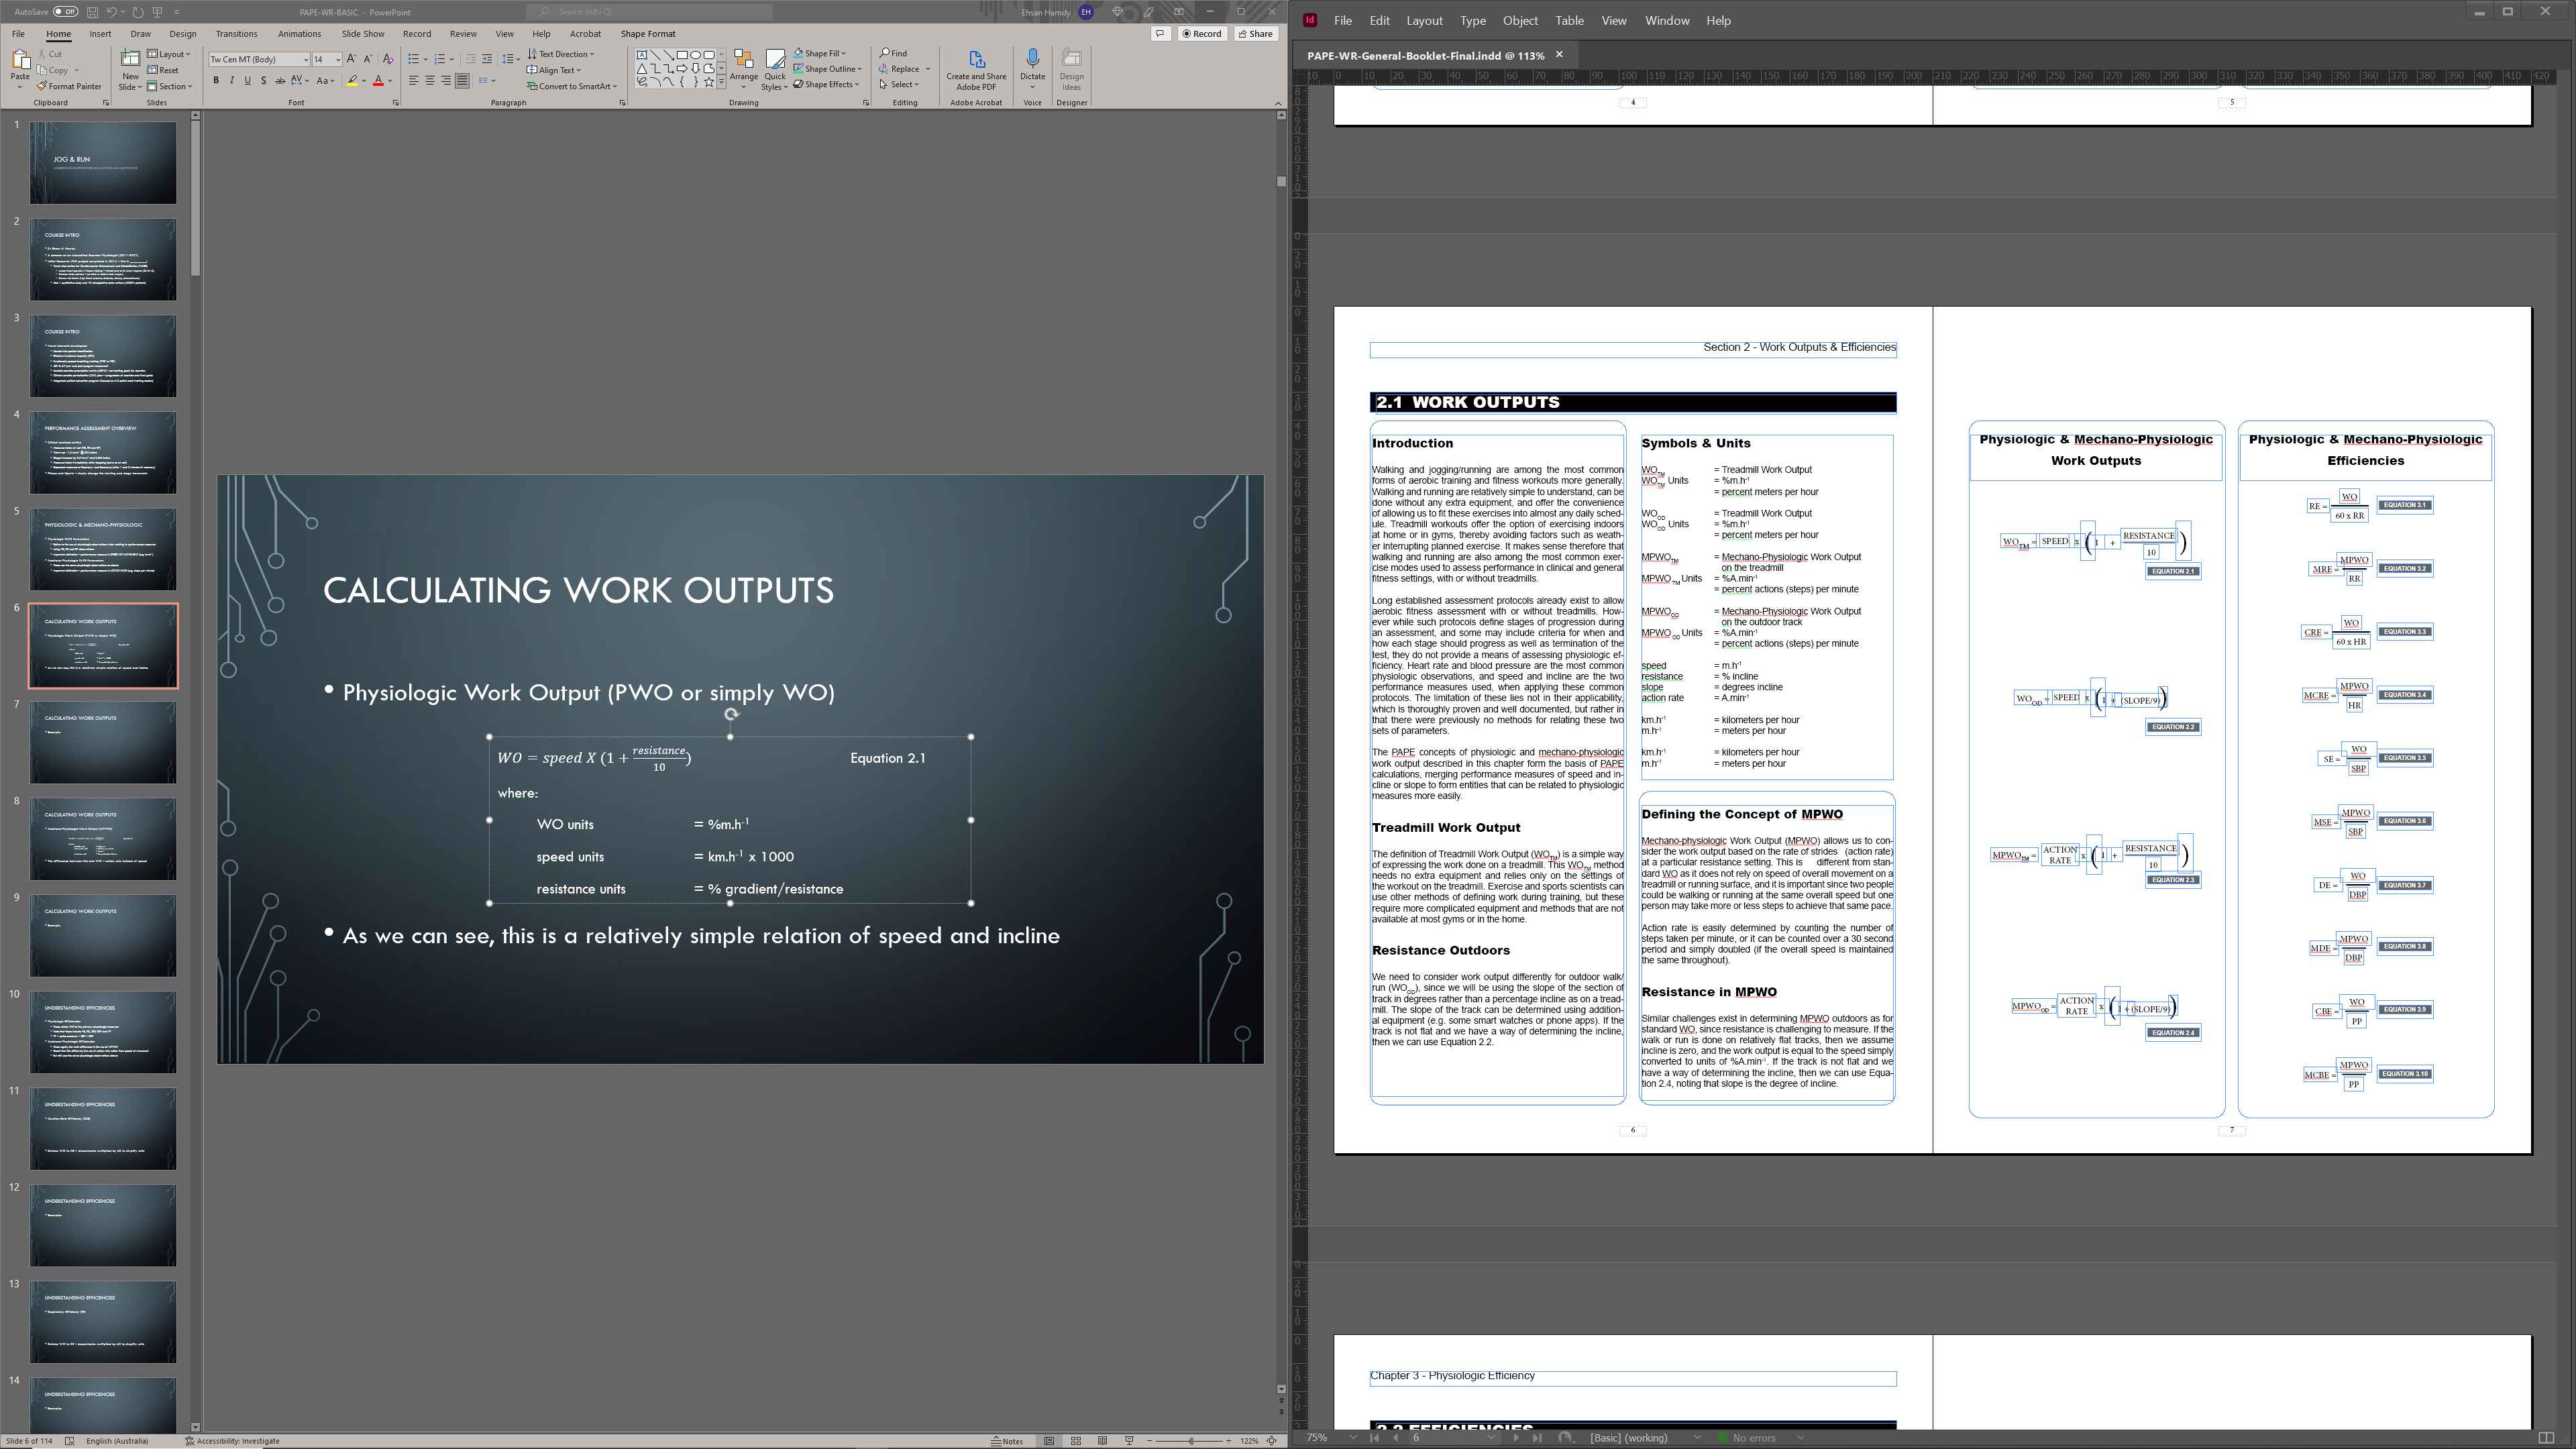Open the InDesign page number dropdown
Image resolution: width=2576 pixels, height=1449 pixels.
pyautogui.click(x=1491, y=1438)
